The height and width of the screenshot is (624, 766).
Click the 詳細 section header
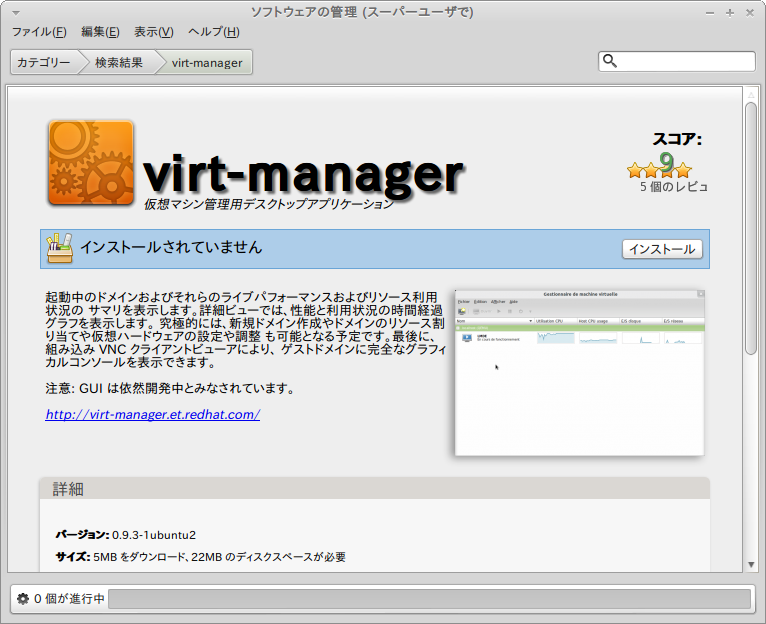[x=374, y=488]
